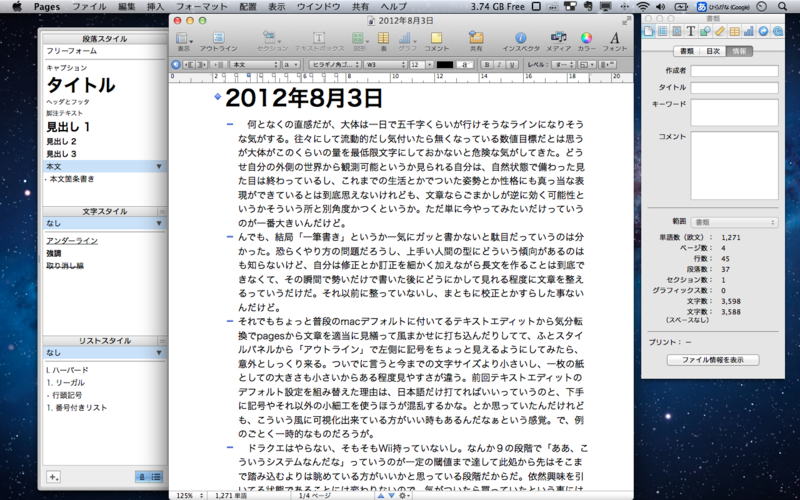Open the 範囲 range dropdown
This screenshot has width=800, height=500.
pyautogui.click(x=734, y=222)
